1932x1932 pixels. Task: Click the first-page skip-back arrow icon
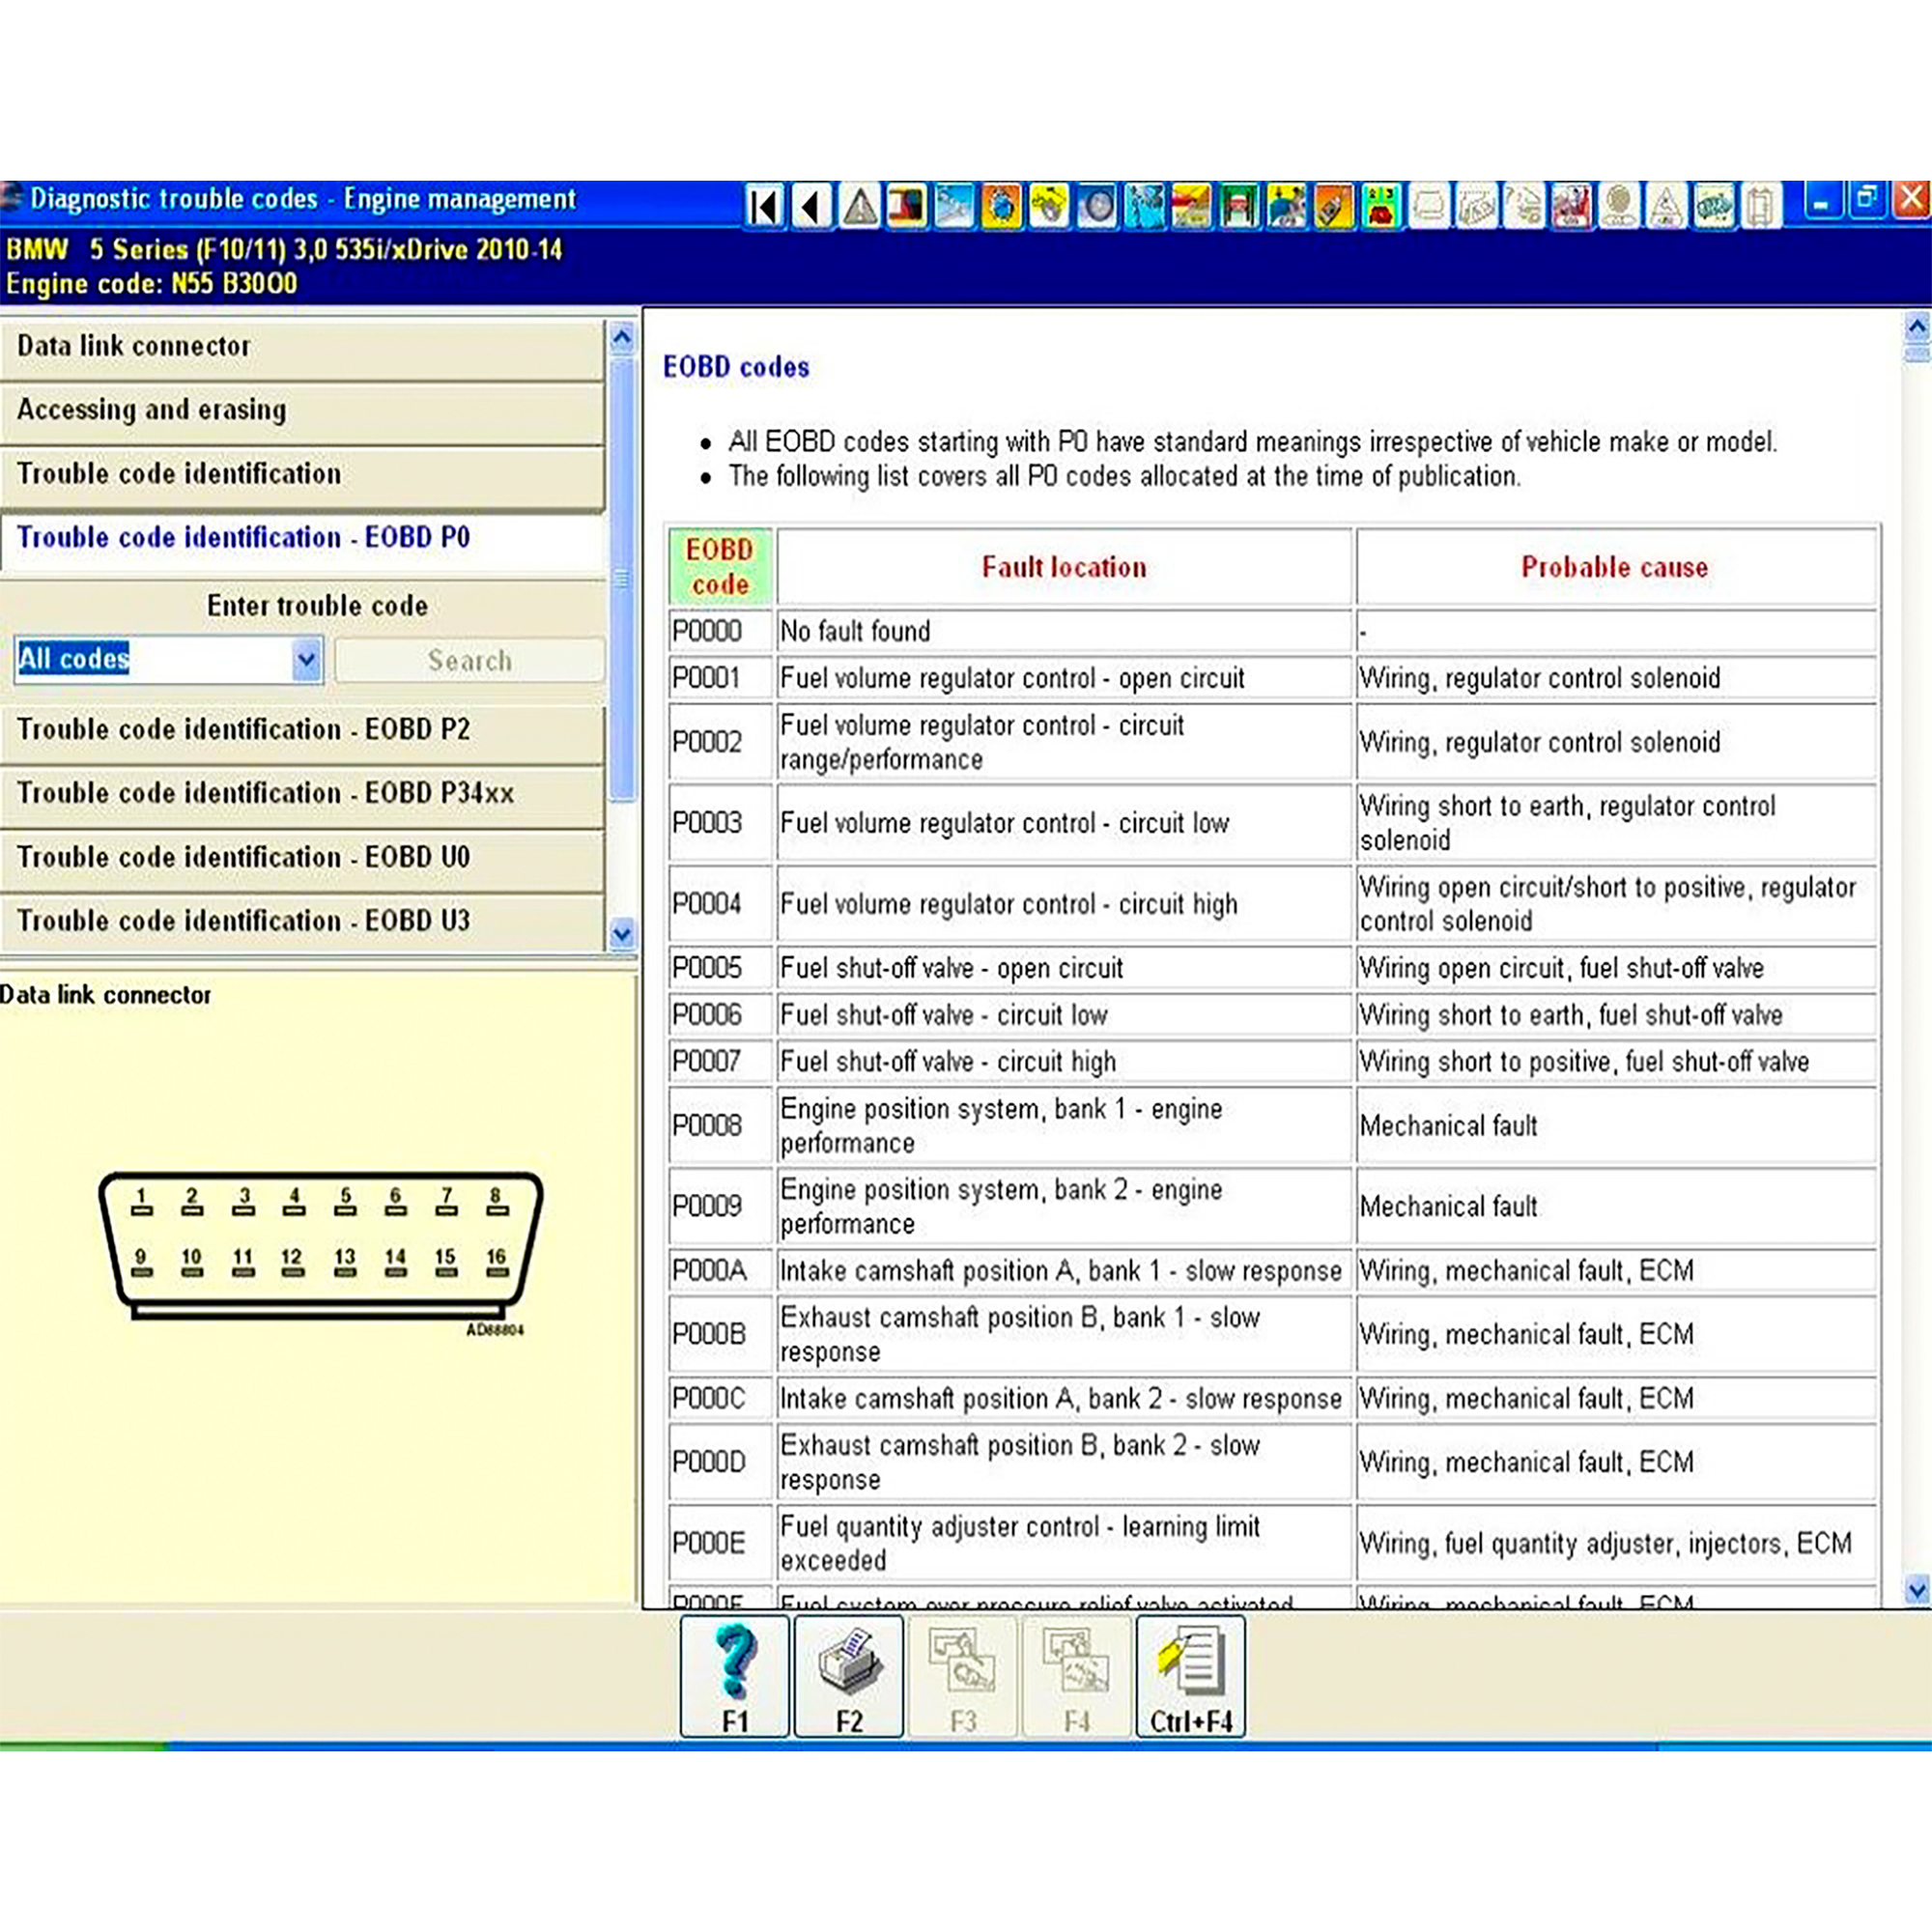tap(764, 207)
